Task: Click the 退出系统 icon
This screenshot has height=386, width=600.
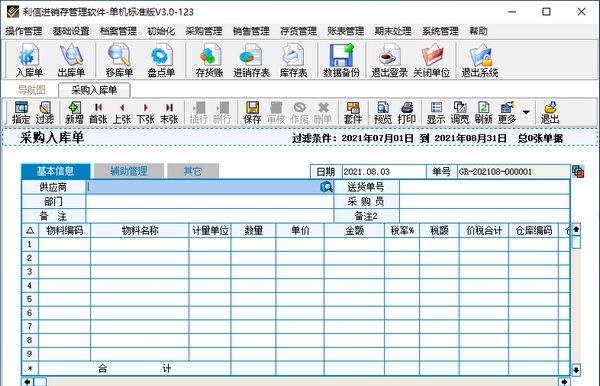Action: click(479, 60)
